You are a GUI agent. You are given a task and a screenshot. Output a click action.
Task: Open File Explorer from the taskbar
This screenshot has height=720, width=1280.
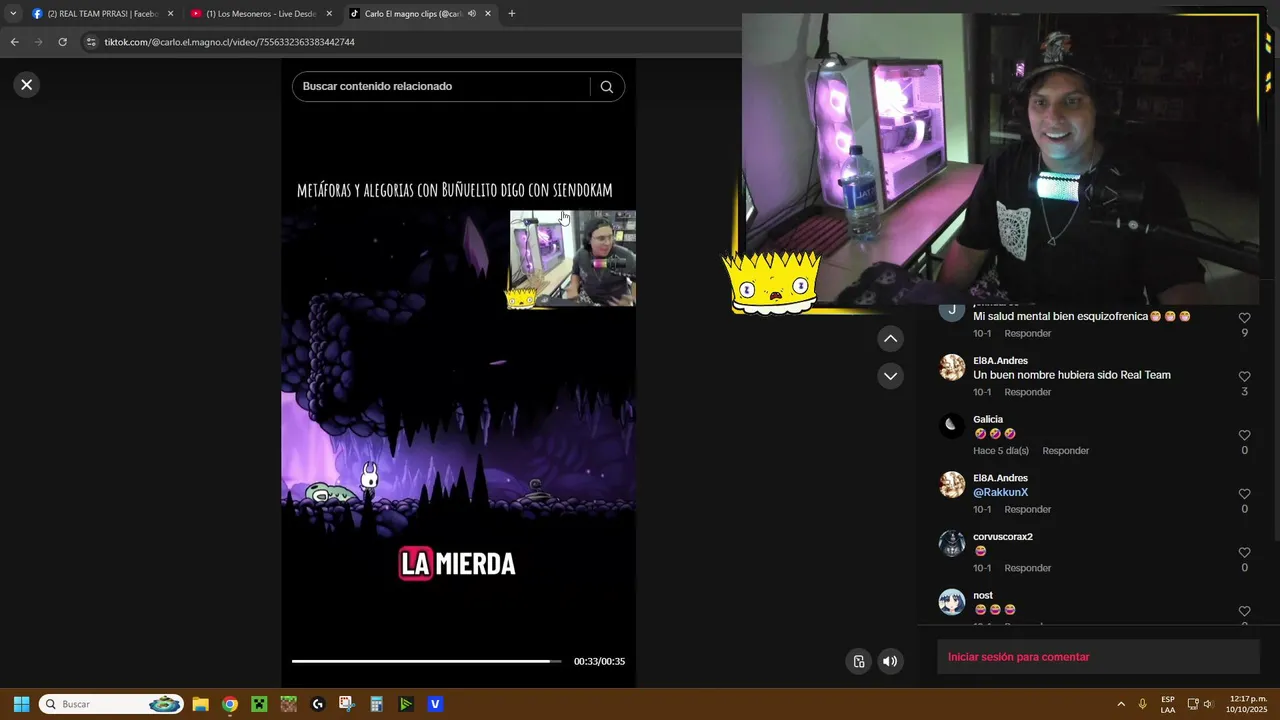pyautogui.click(x=200, y=704)
